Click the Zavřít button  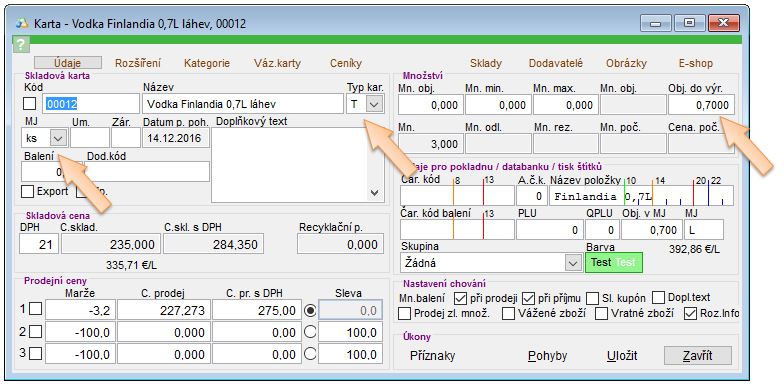pos(698,356)
